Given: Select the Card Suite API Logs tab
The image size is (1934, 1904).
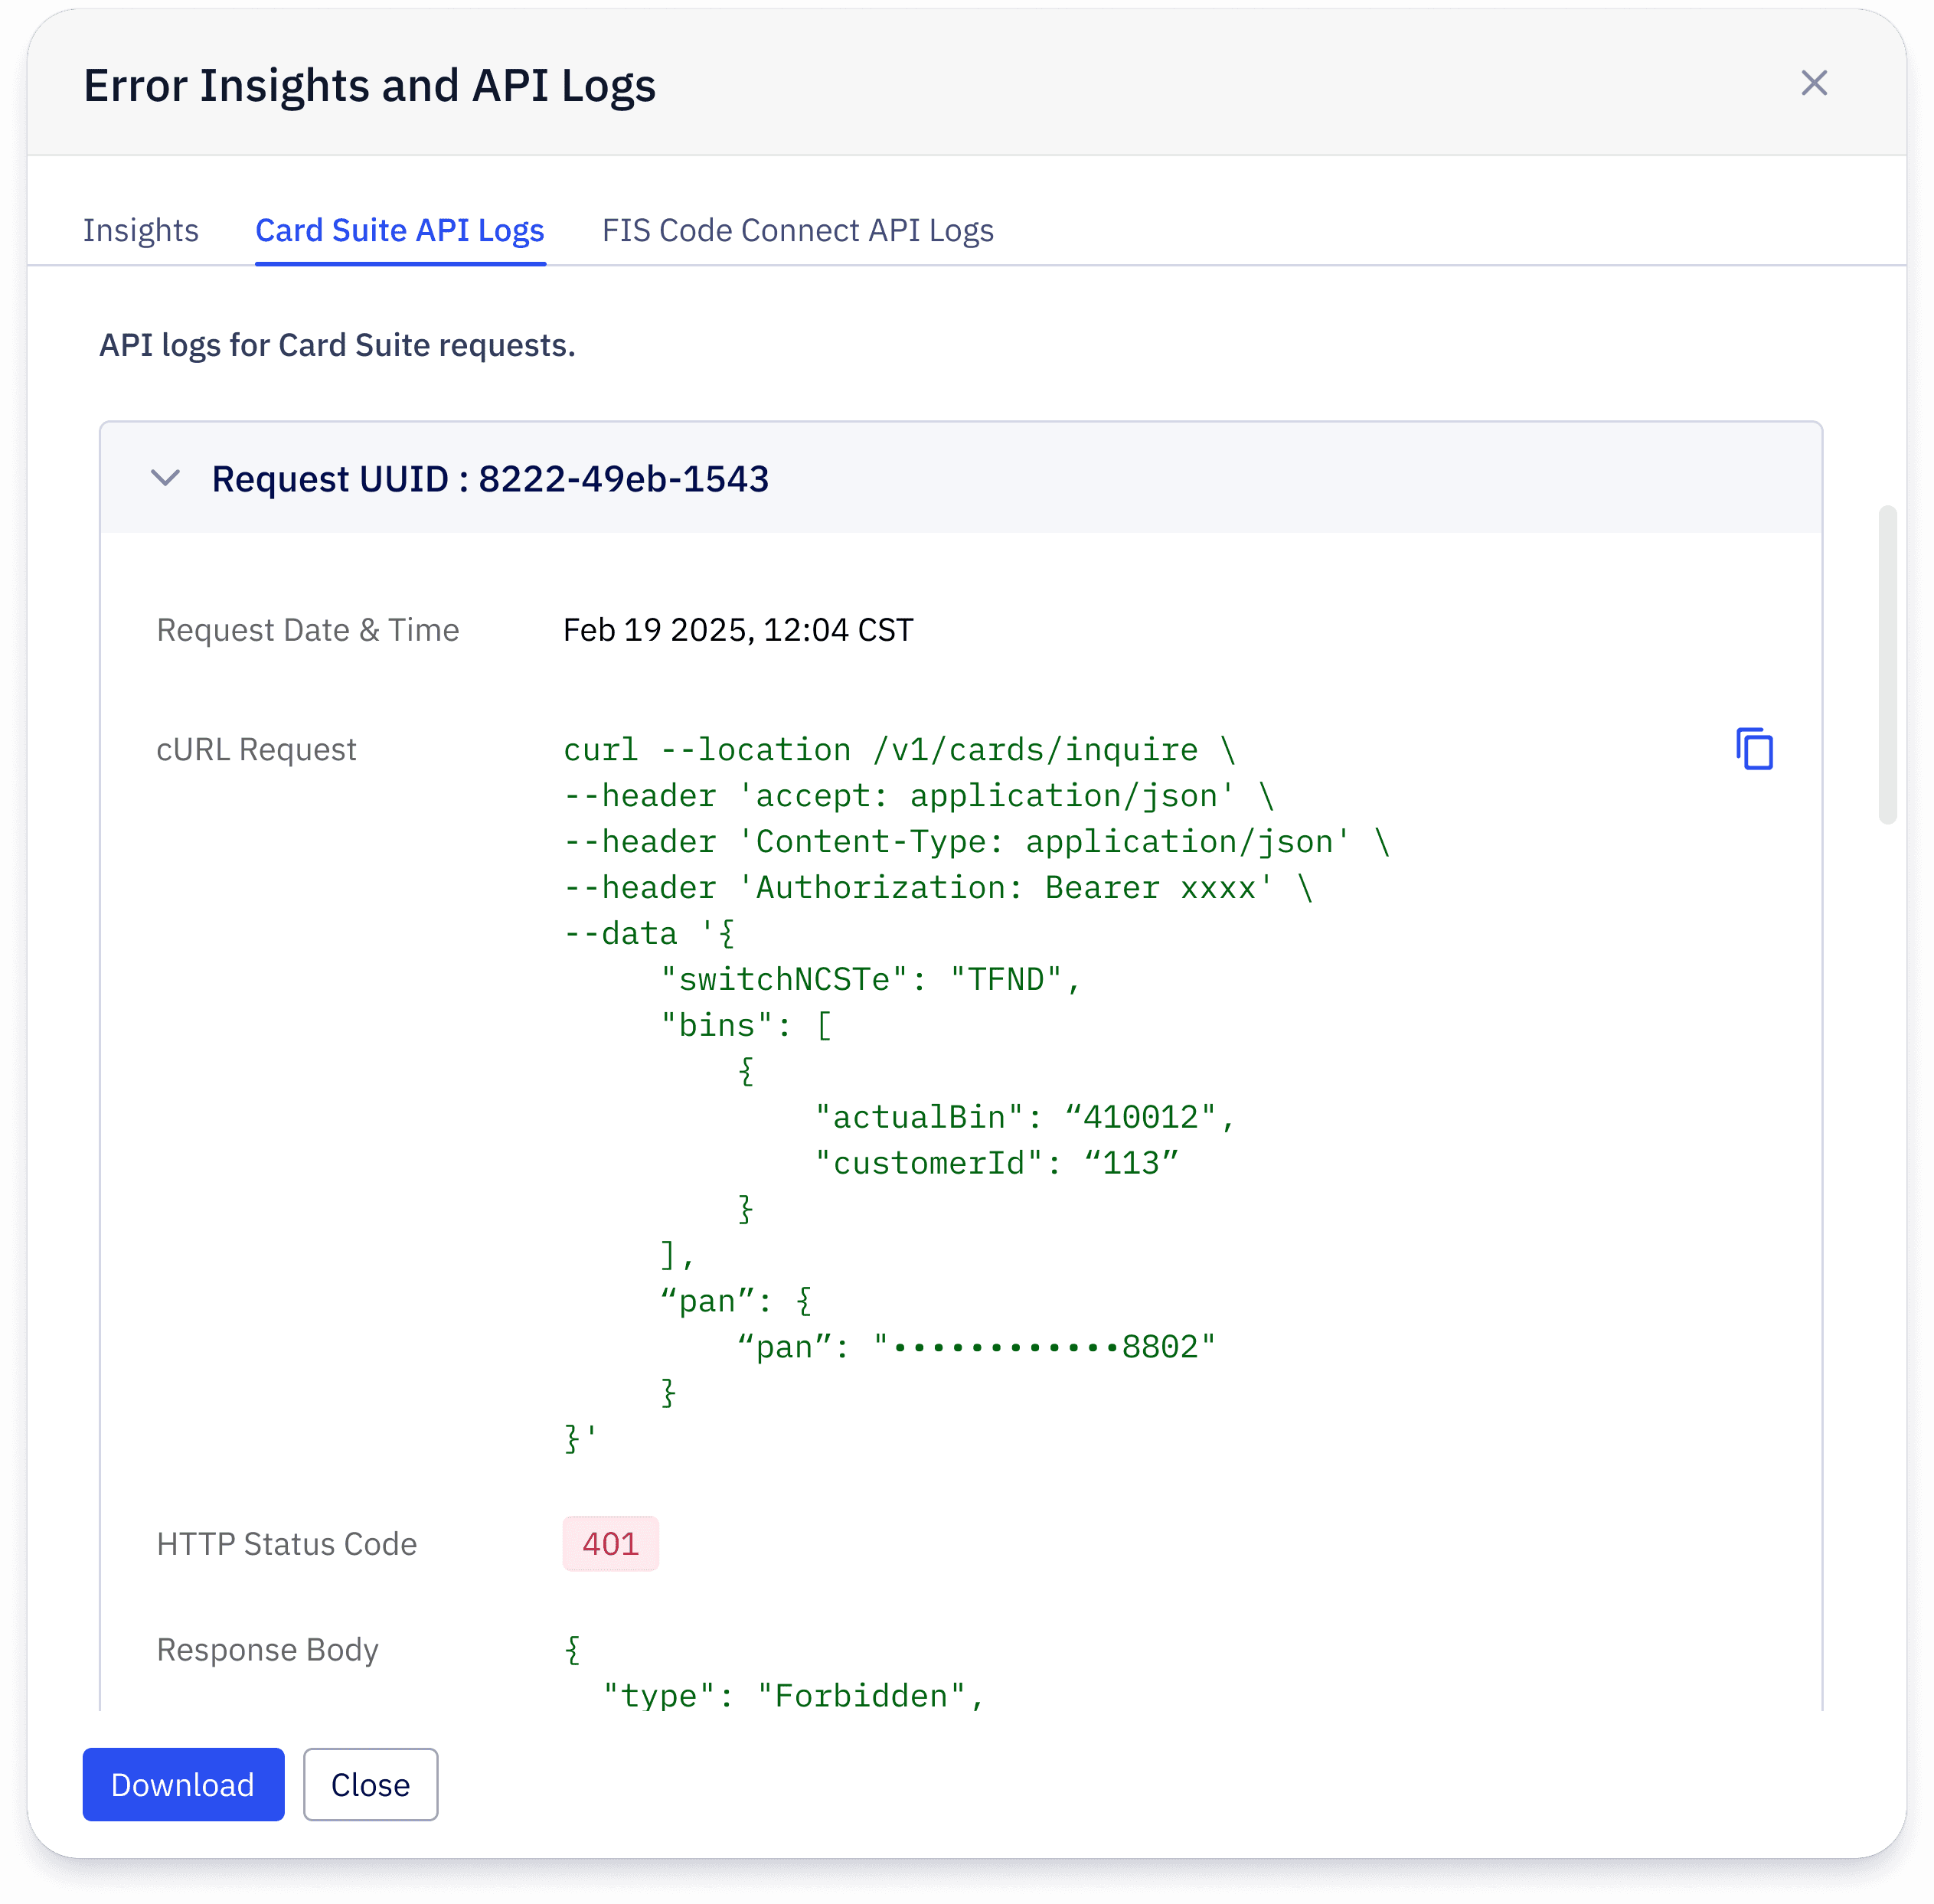Looking at the screenshot, I should [399, 230].
